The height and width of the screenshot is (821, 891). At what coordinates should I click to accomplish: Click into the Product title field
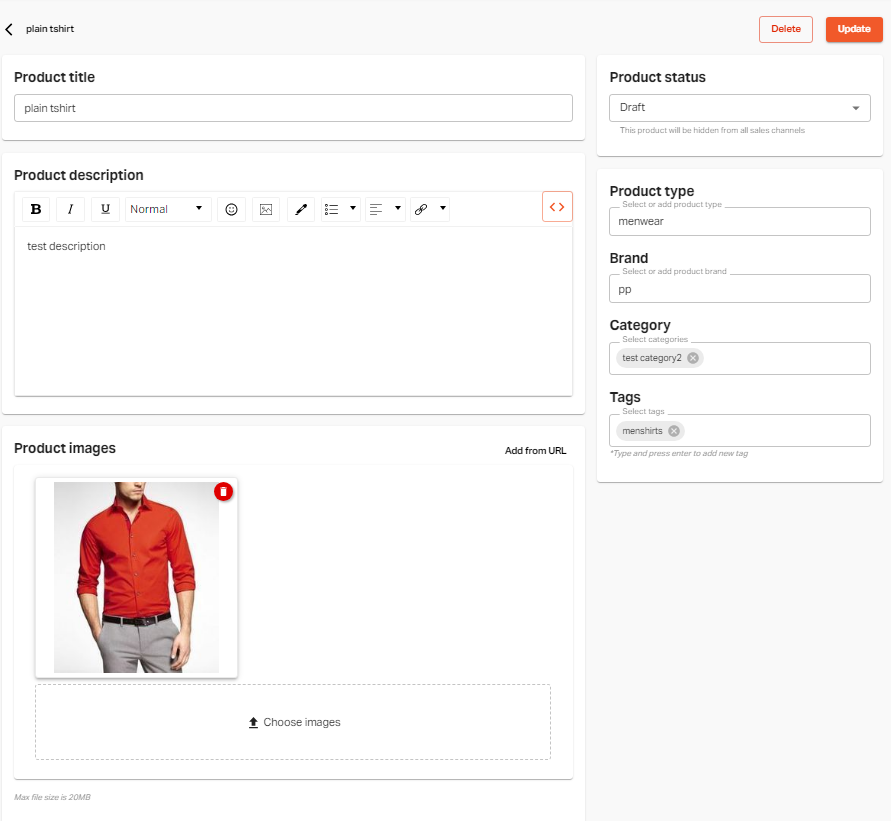pos(293,108)
